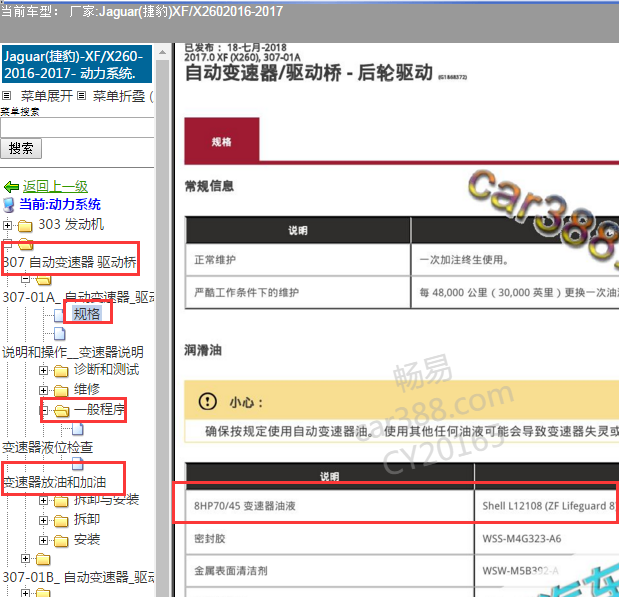Click the 规格 red tab
This screenshot has width=619, height=597.
coord(221,141)
